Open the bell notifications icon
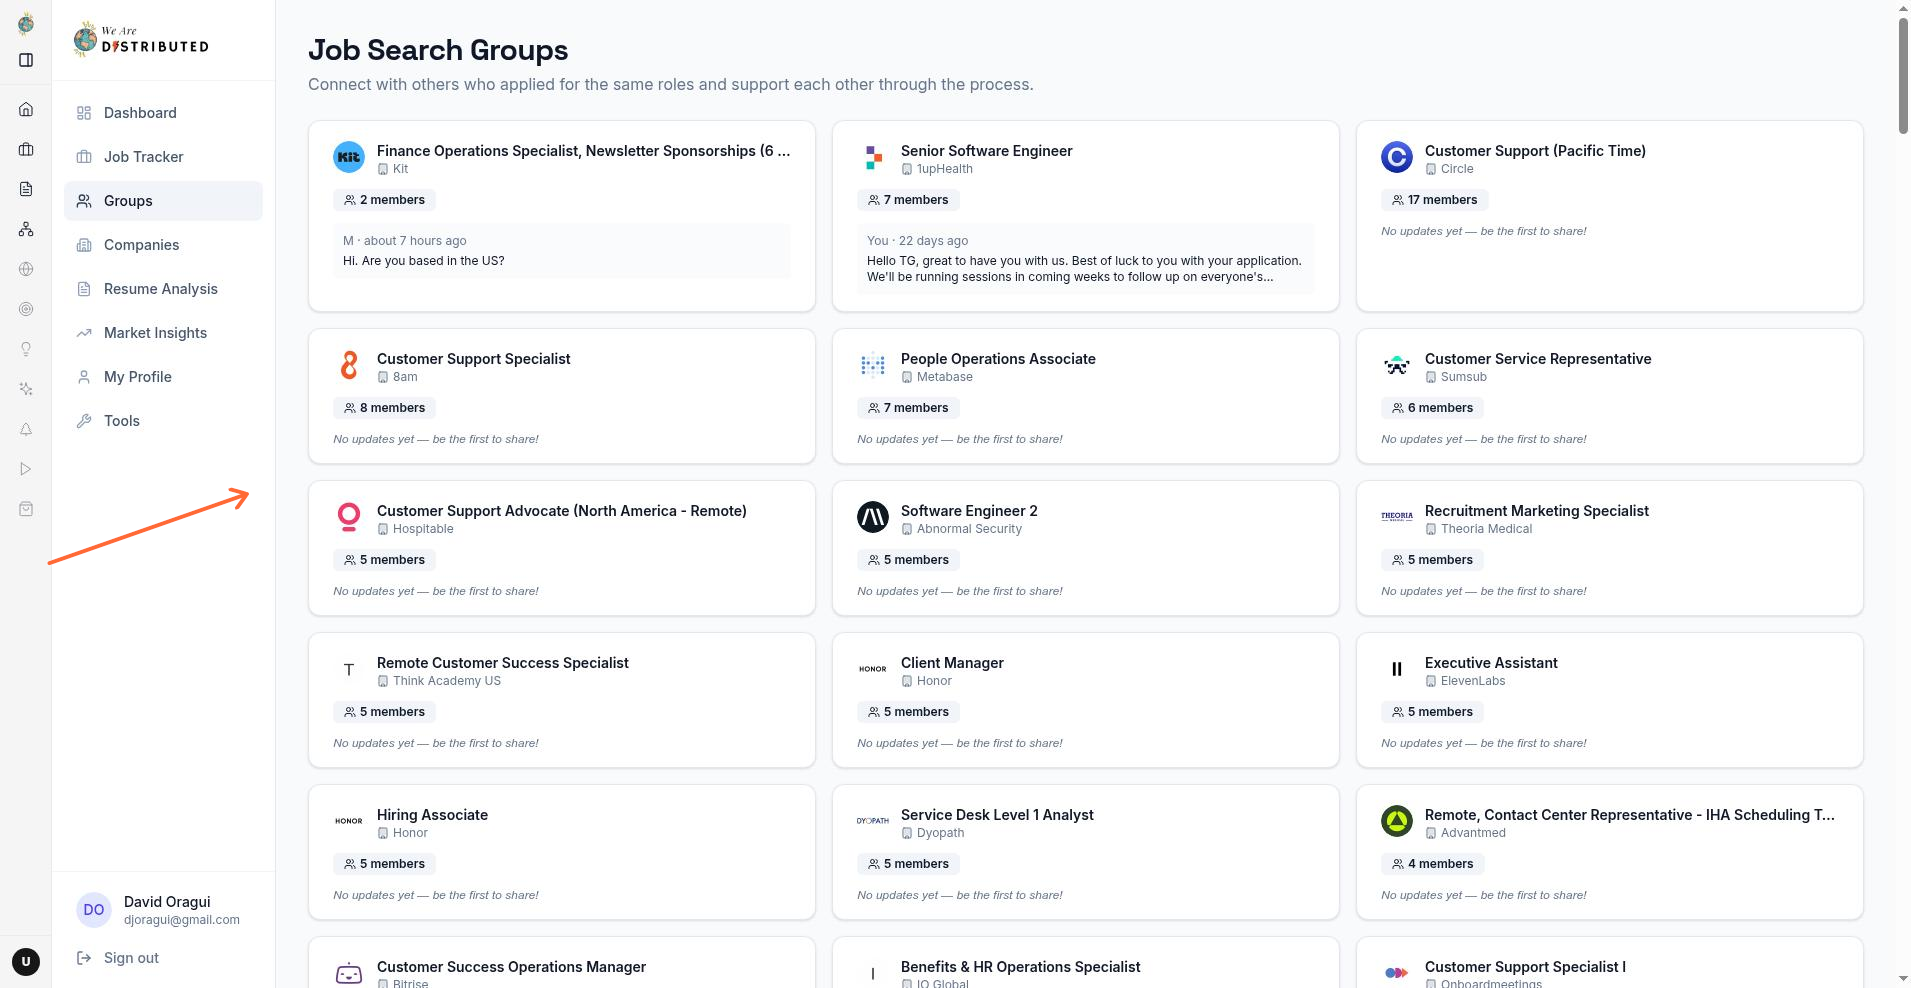 [x=26, y=429]
